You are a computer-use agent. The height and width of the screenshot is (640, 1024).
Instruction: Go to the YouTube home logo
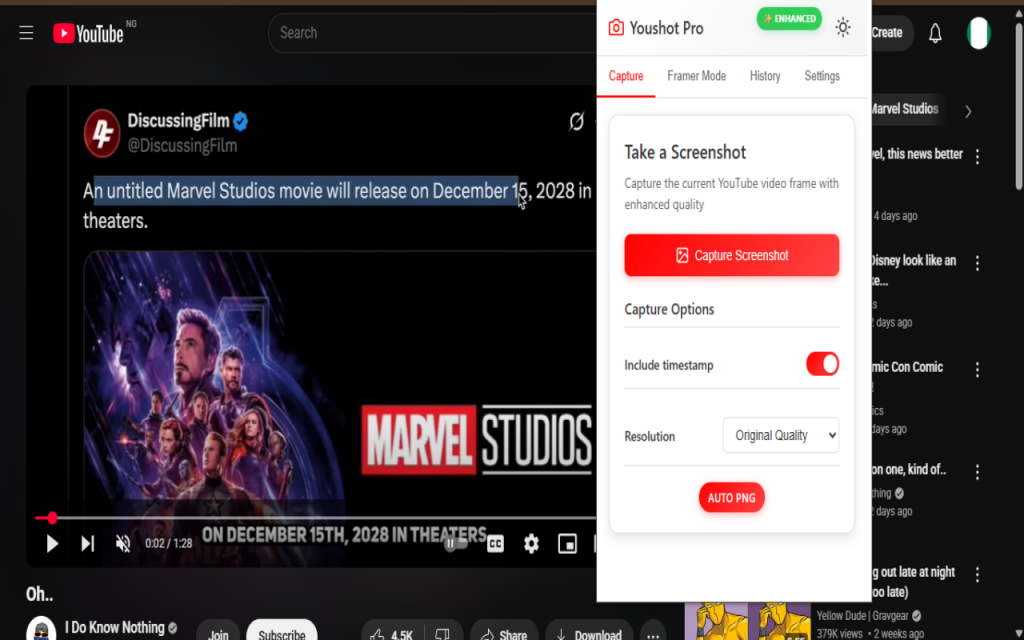pos(88,33)
